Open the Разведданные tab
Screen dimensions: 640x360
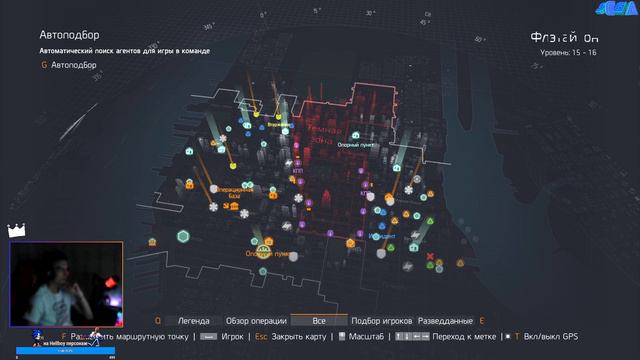click(x=445, y=321)
